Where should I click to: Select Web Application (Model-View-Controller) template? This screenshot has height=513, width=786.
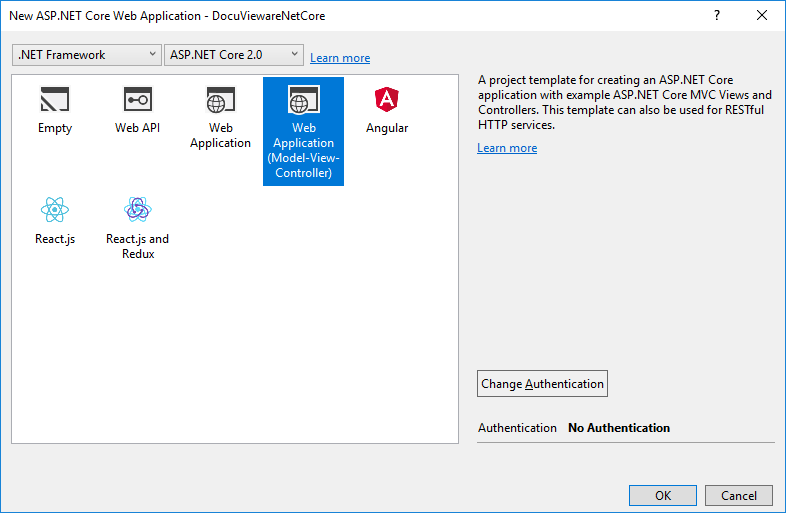click(303, 131)
